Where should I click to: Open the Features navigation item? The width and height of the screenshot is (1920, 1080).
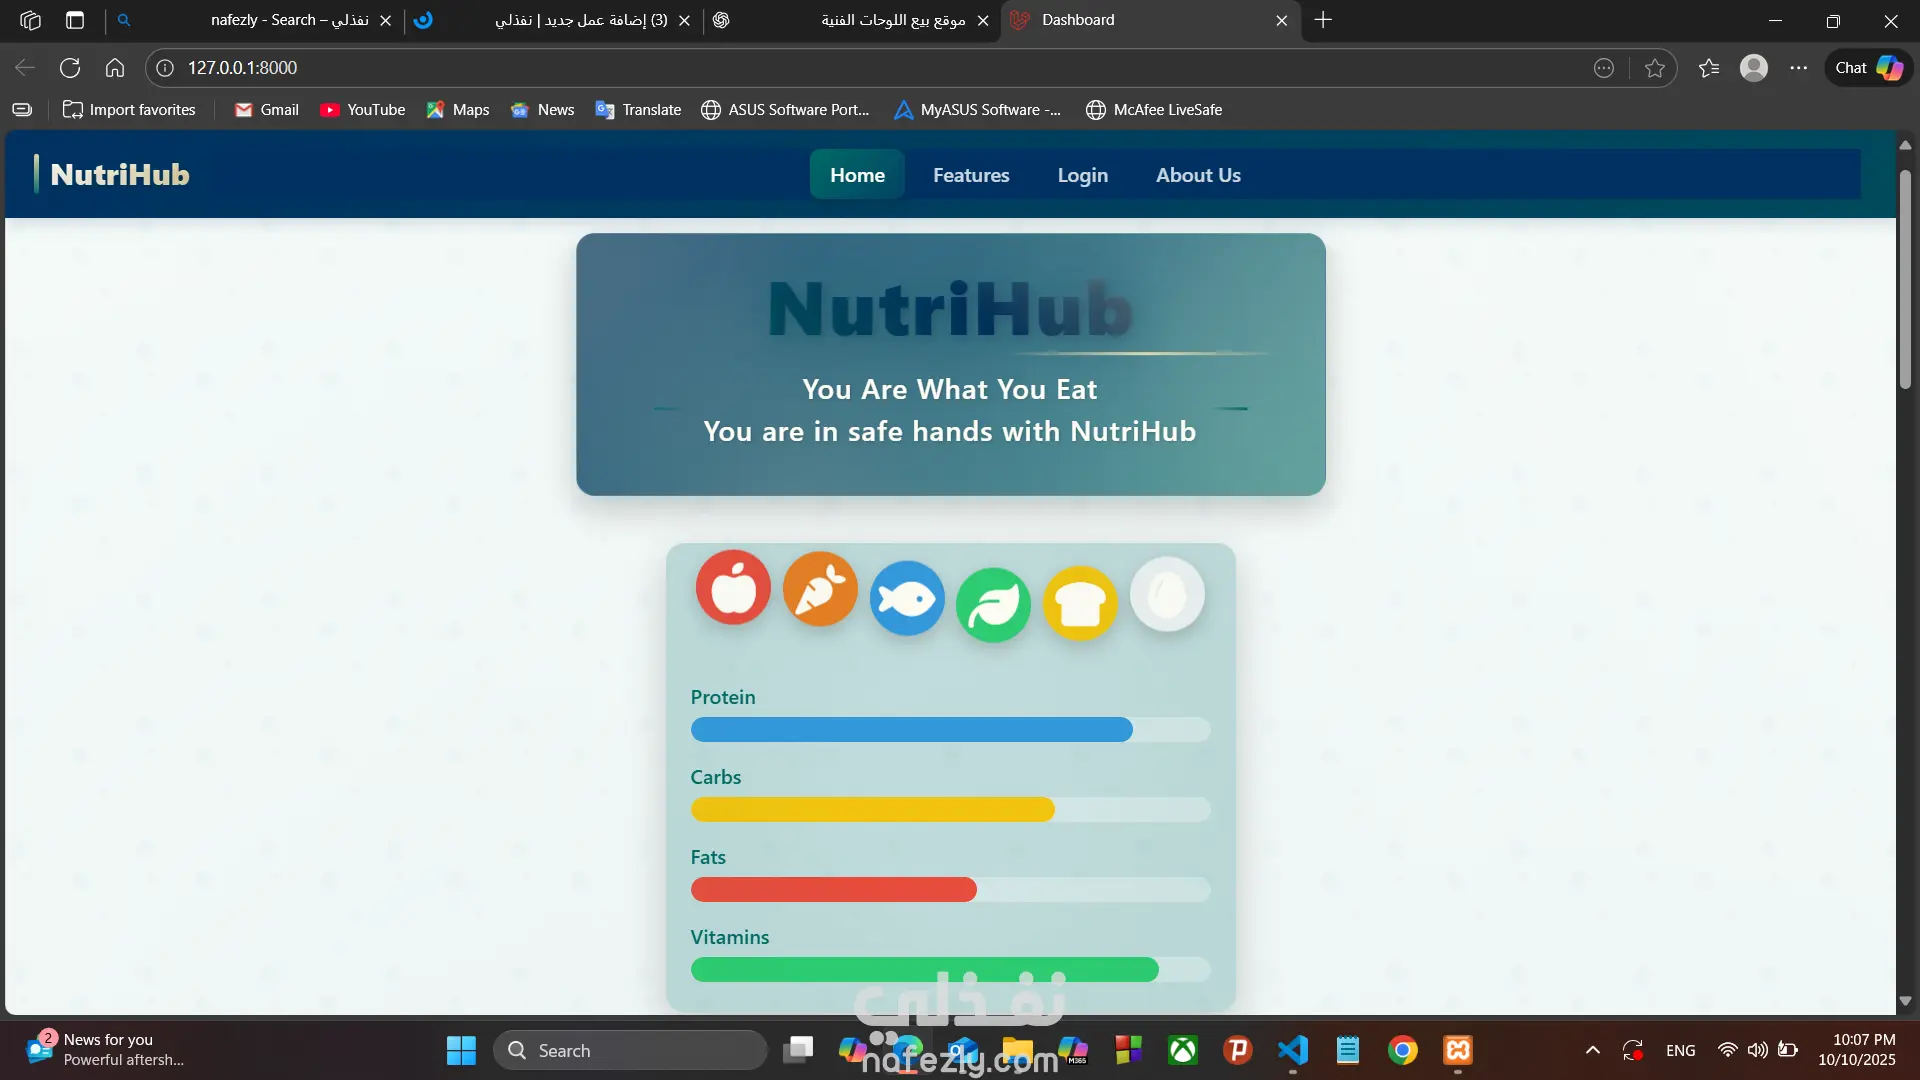[971, 175]
